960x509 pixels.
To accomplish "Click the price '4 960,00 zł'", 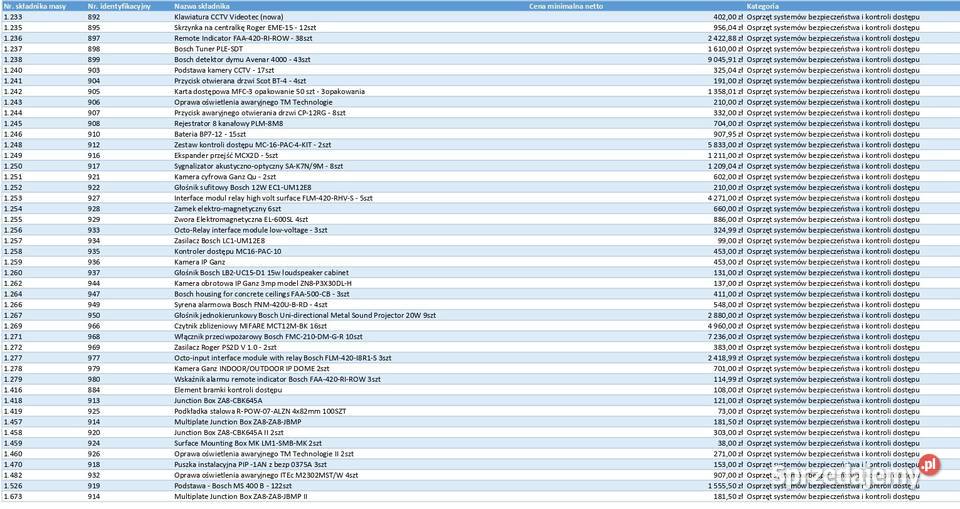I will [726, 326].
